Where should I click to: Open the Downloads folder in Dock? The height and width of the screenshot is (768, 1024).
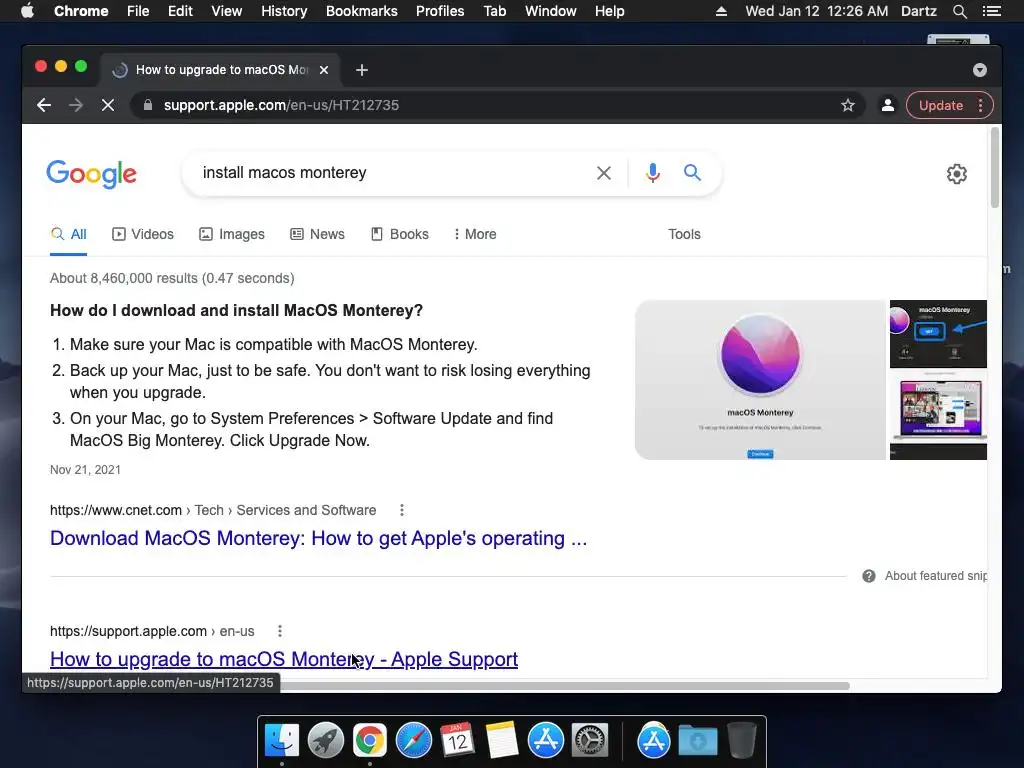point(697,741)
